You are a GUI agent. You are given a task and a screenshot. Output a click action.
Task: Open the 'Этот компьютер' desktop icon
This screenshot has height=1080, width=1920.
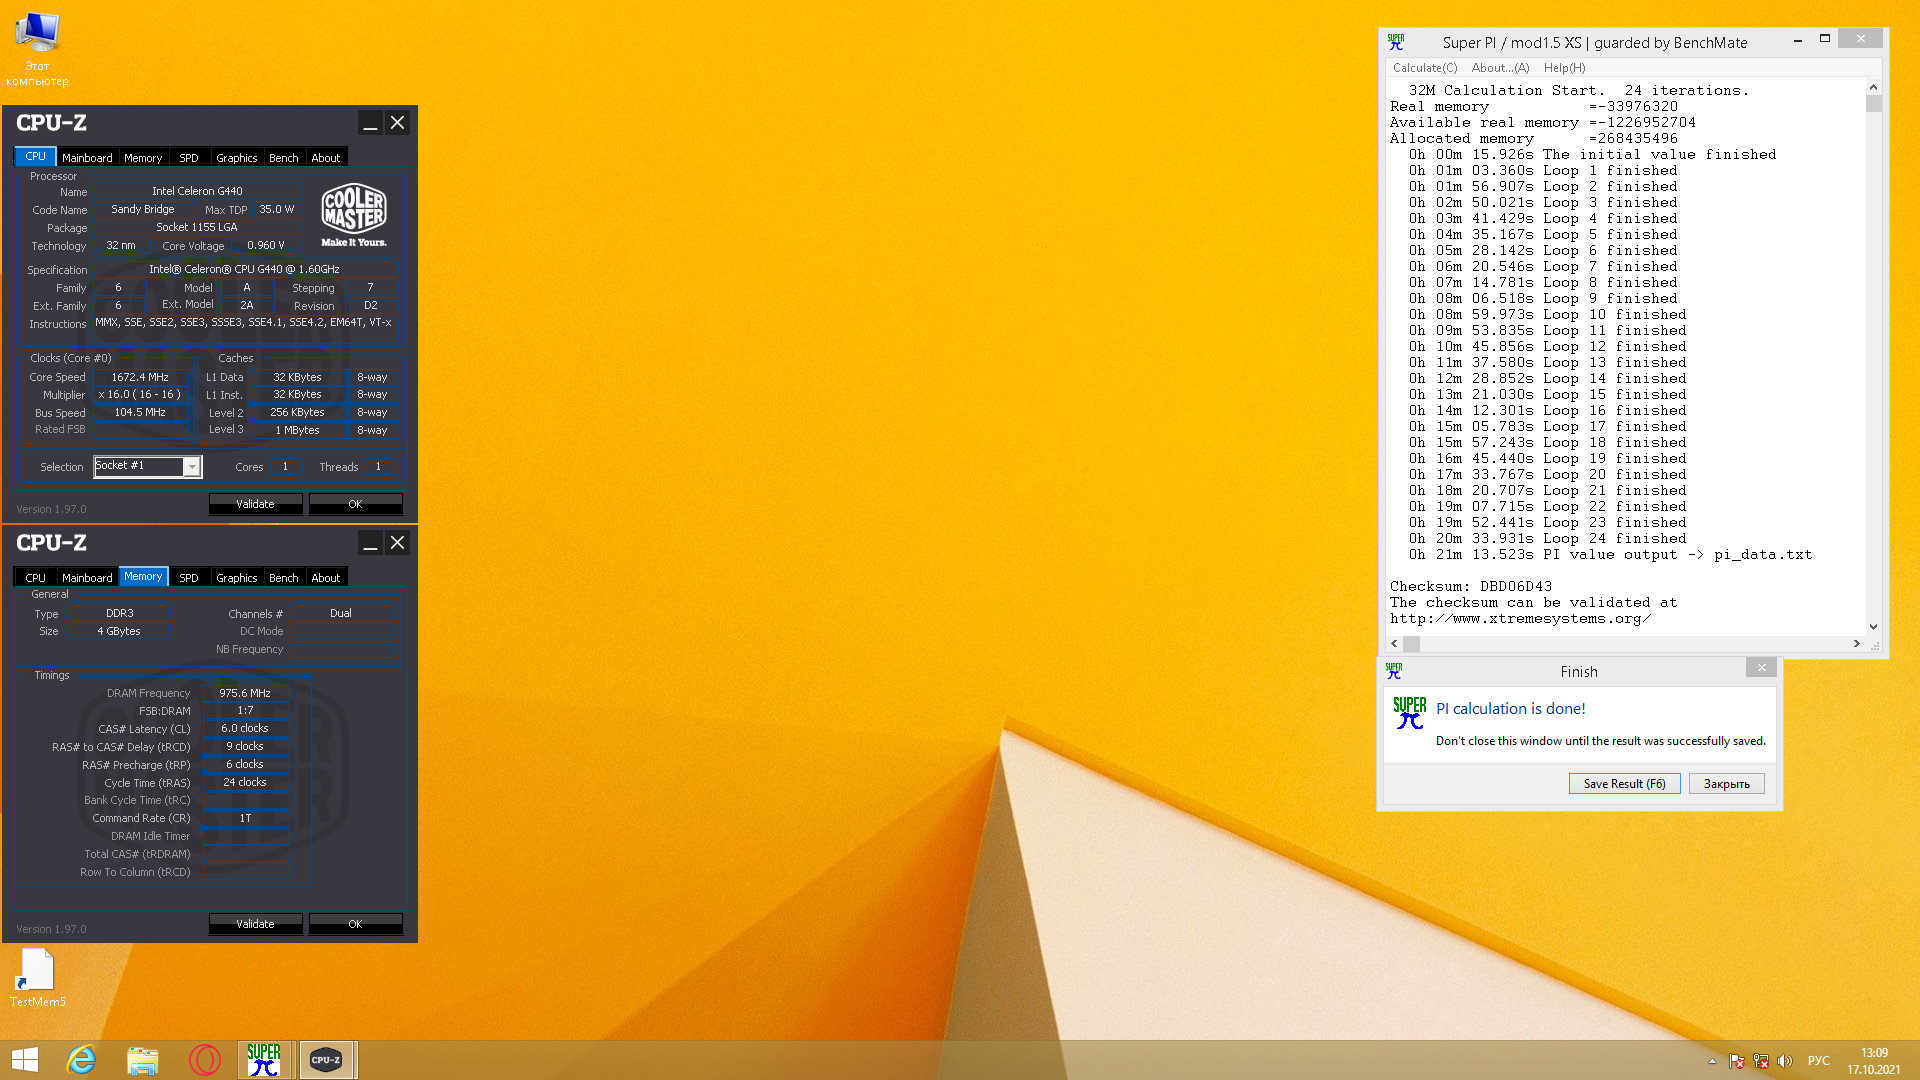tap(37, 48)
